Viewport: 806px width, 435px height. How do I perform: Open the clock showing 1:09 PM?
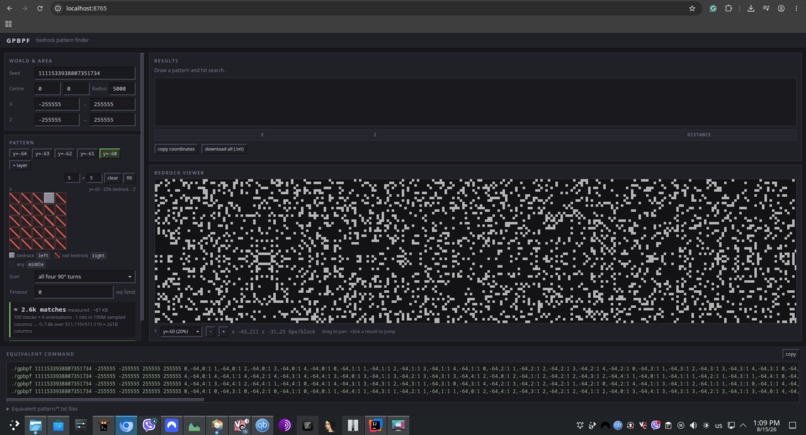tap(766, 425)
